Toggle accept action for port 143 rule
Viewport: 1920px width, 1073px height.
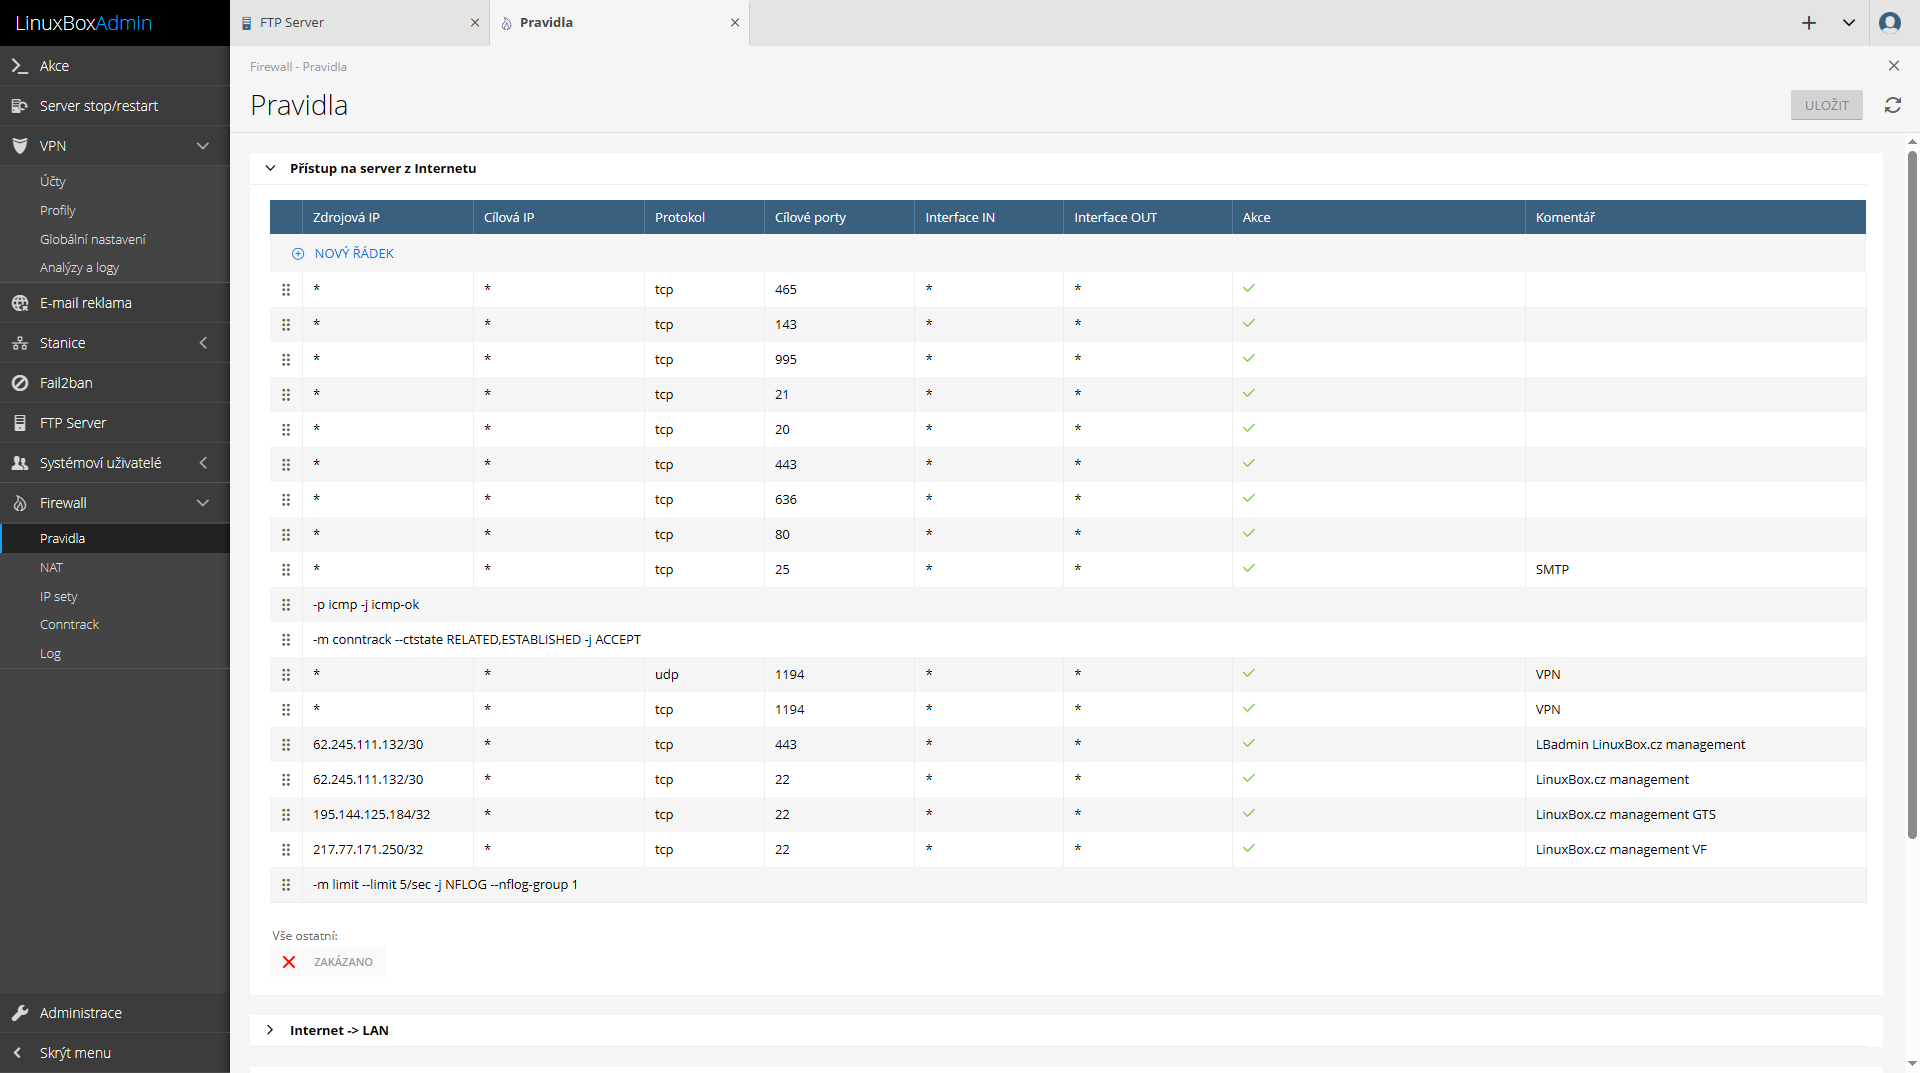1249,323
